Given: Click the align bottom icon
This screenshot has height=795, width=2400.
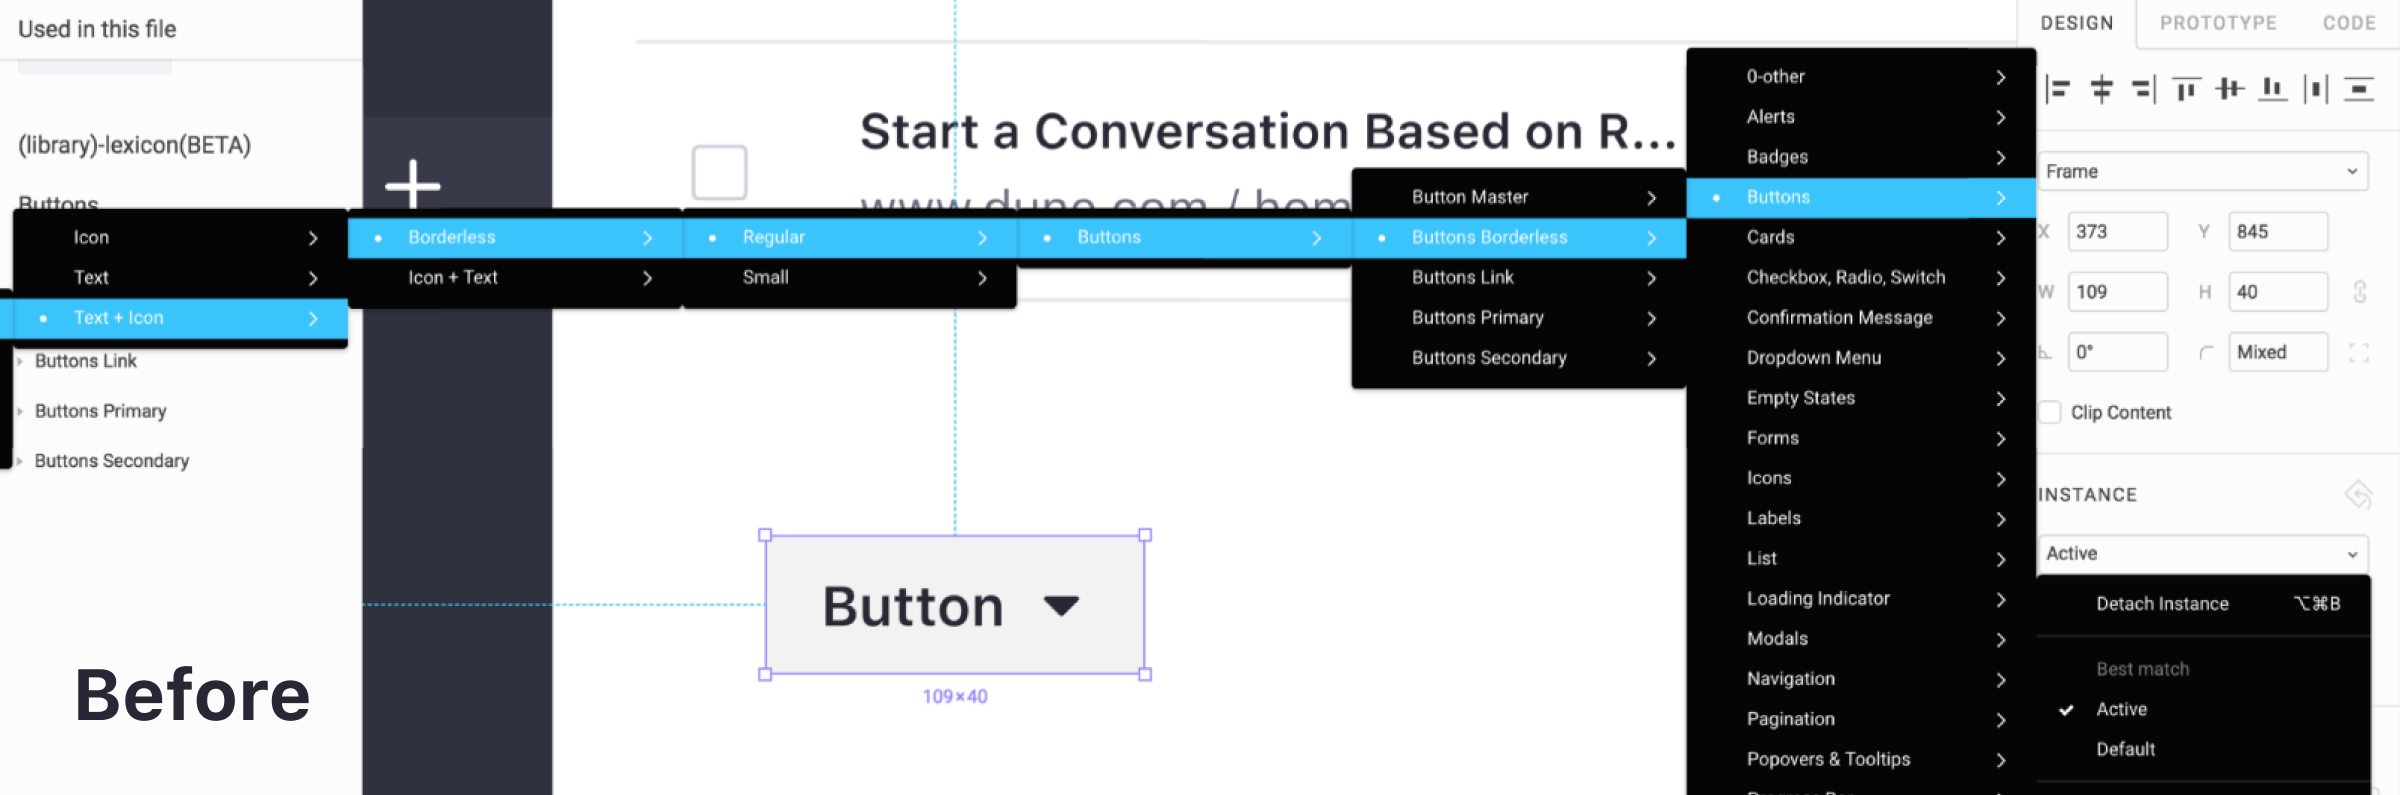Looking at the screenshot, I should point(2273,90).
